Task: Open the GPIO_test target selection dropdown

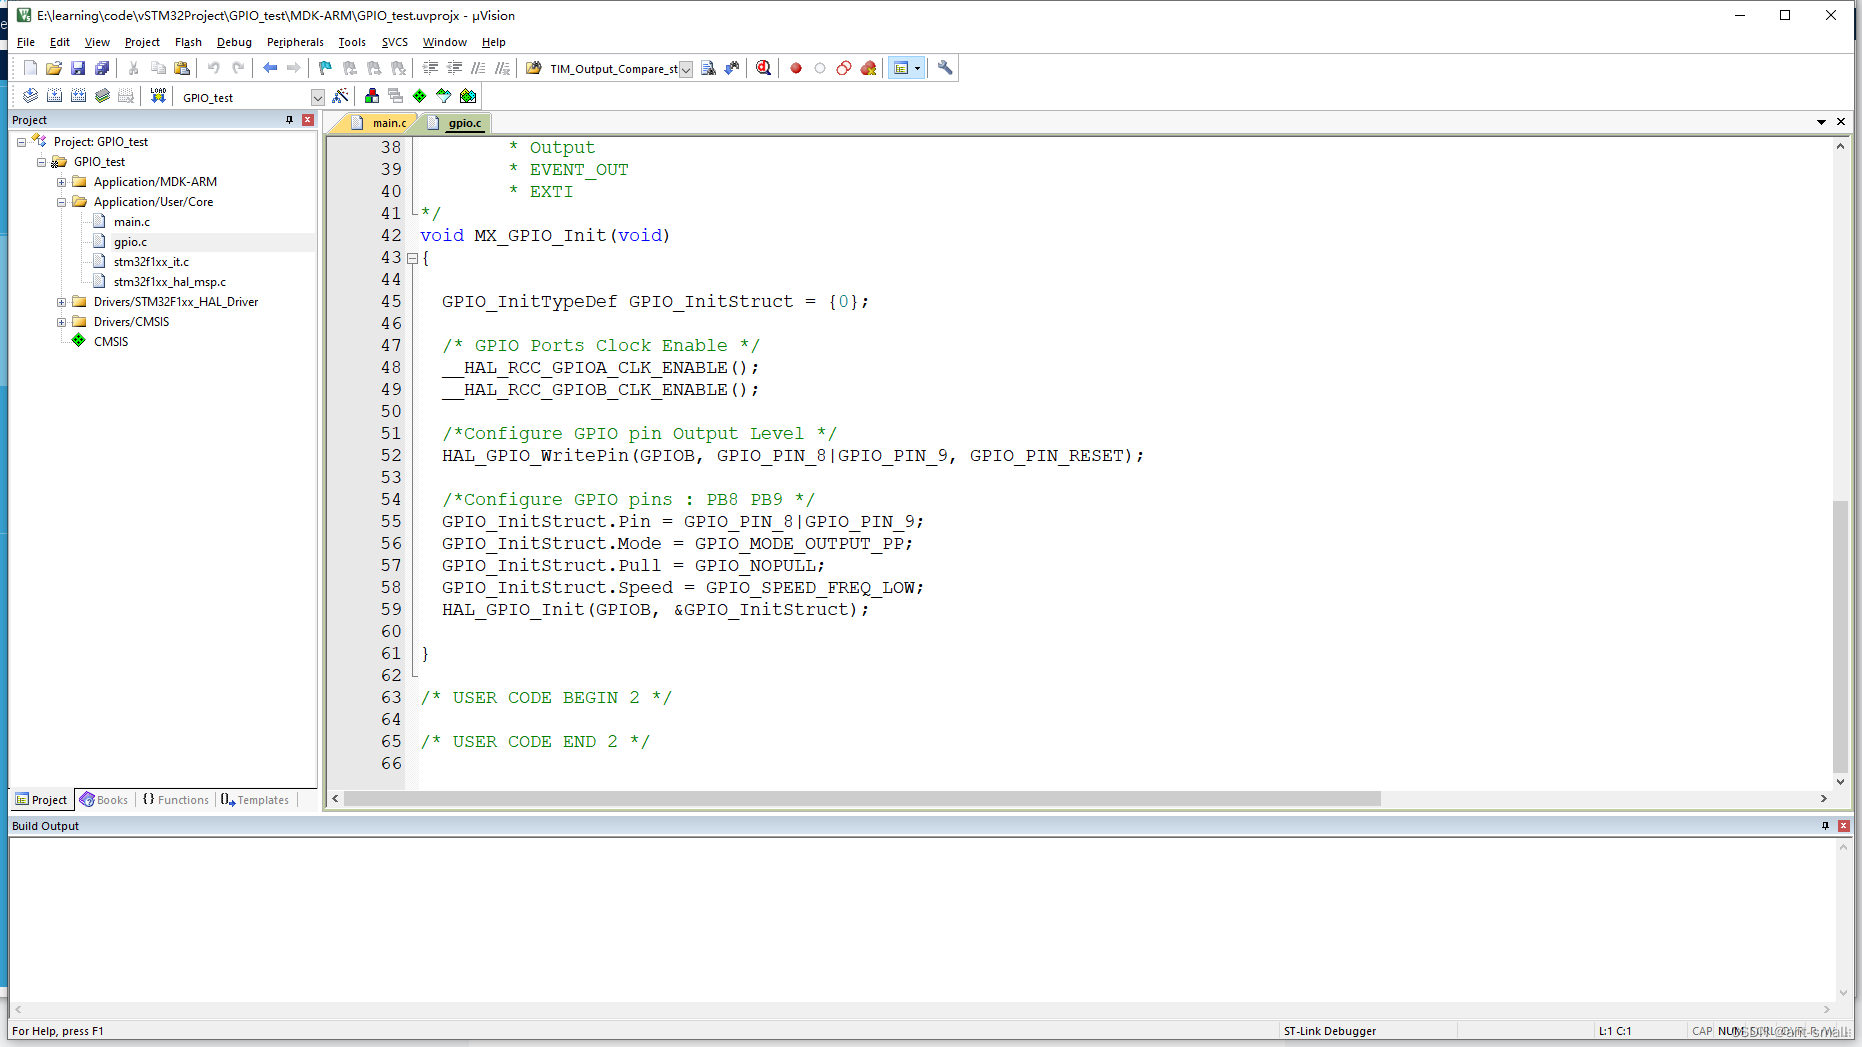Action: click(318, 97)
